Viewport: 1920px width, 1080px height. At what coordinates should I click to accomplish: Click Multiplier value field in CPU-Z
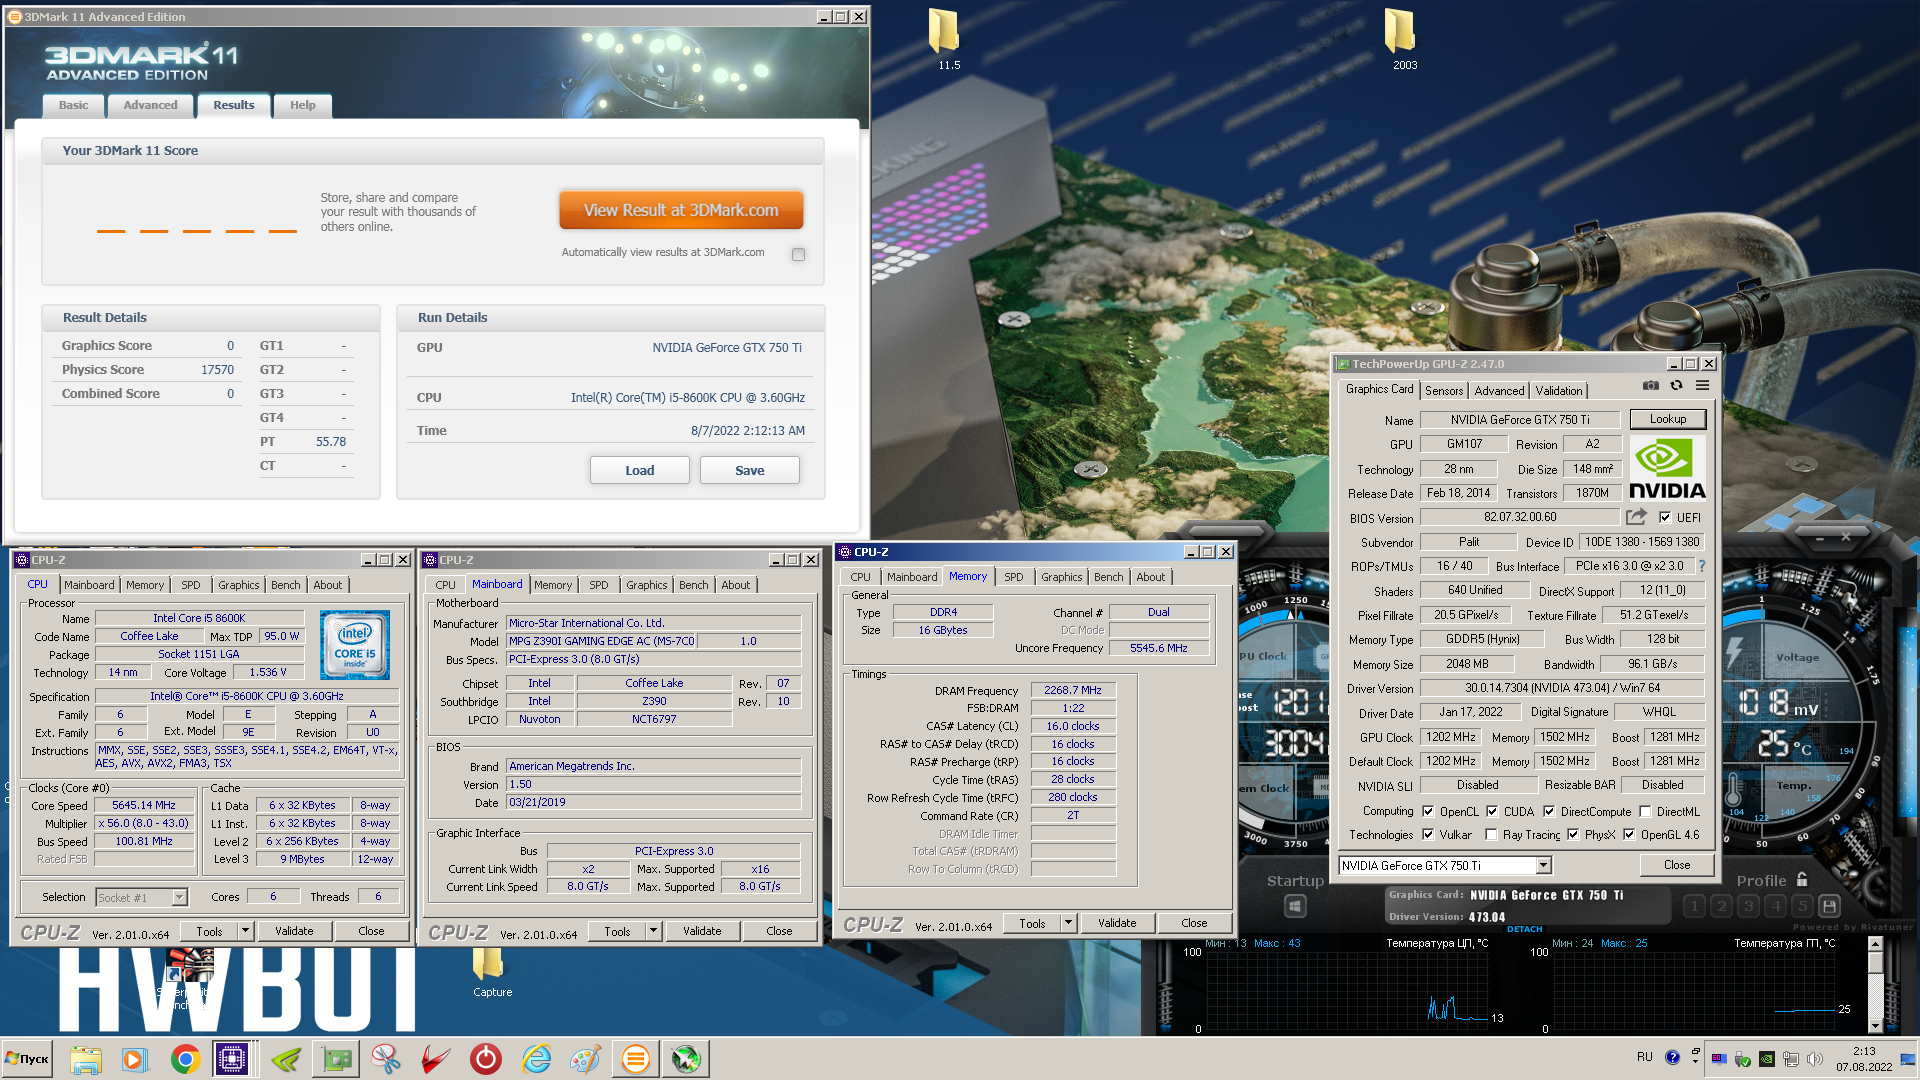coord(143,823)
